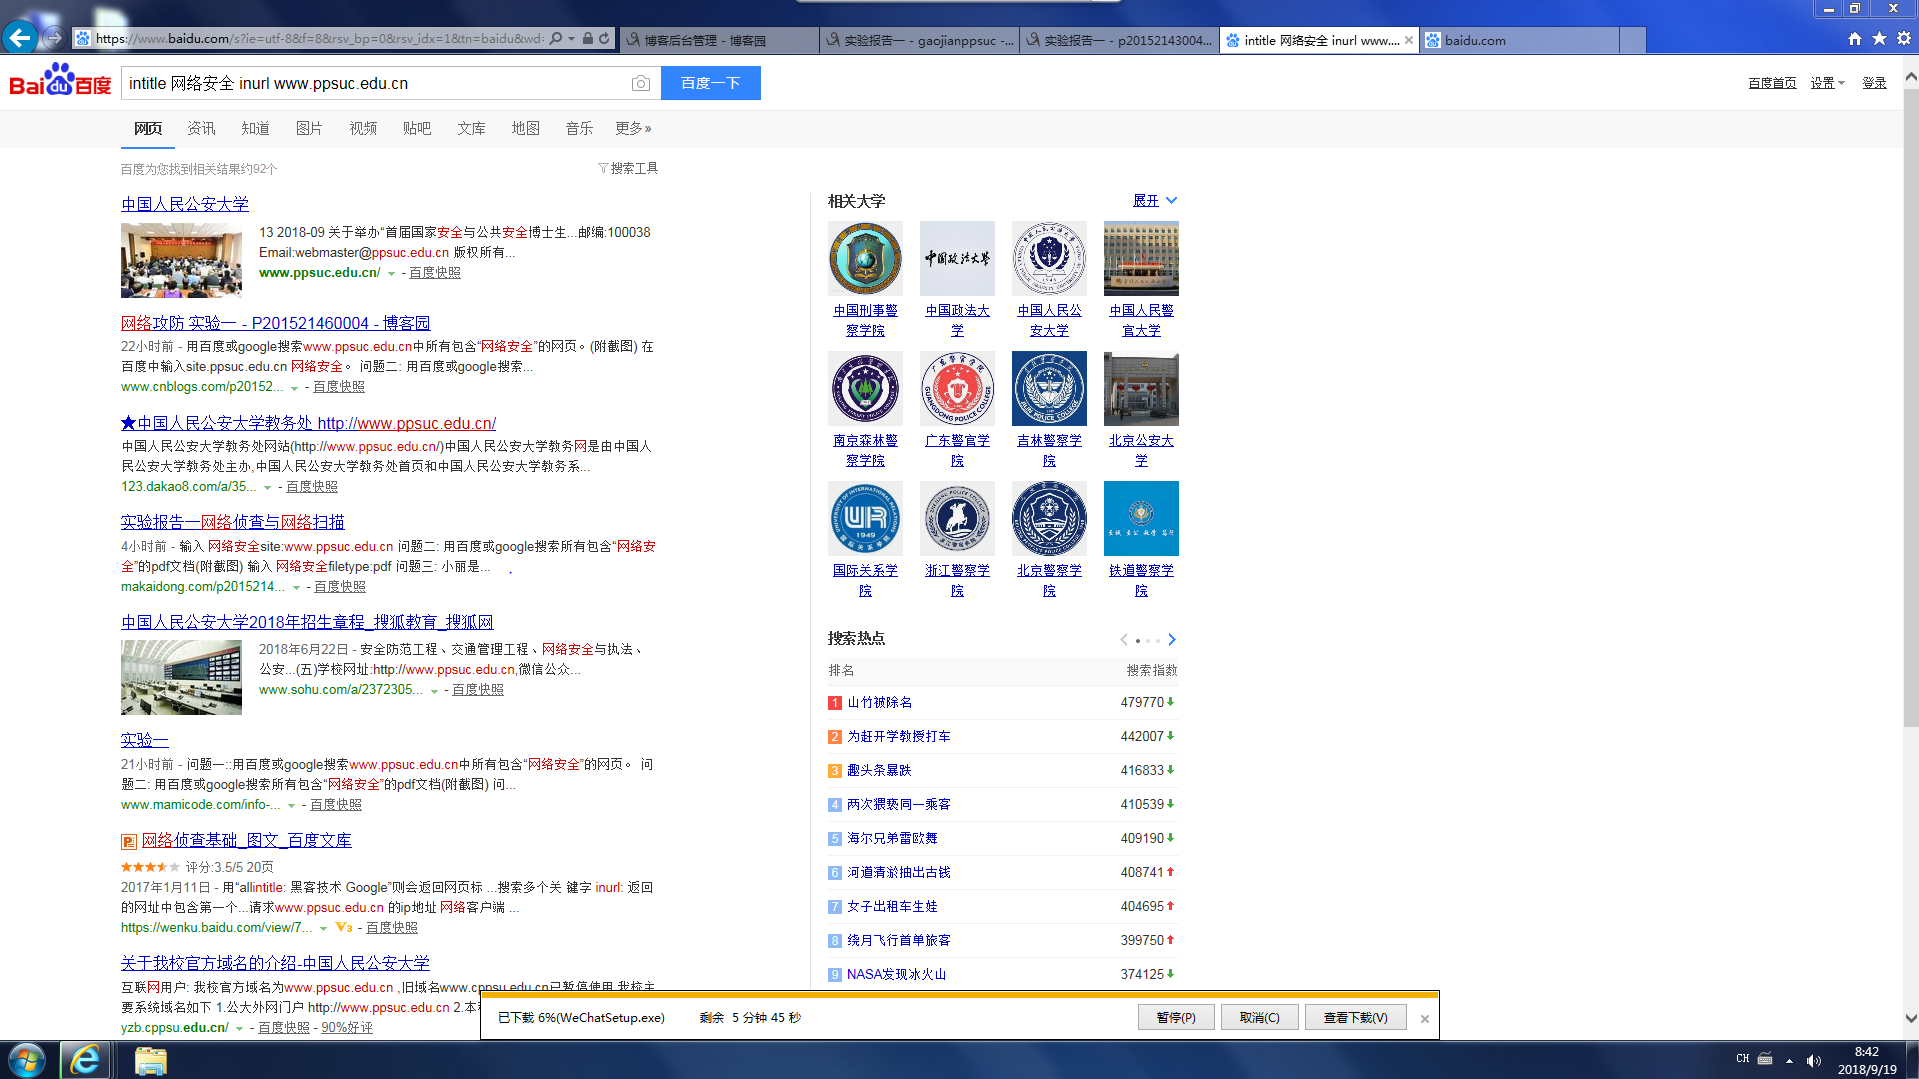Image resolution: width=1919 pixels, height=1079 pixels.
Task: Open browser Tools gear icon
Action: click(1903, 39)
